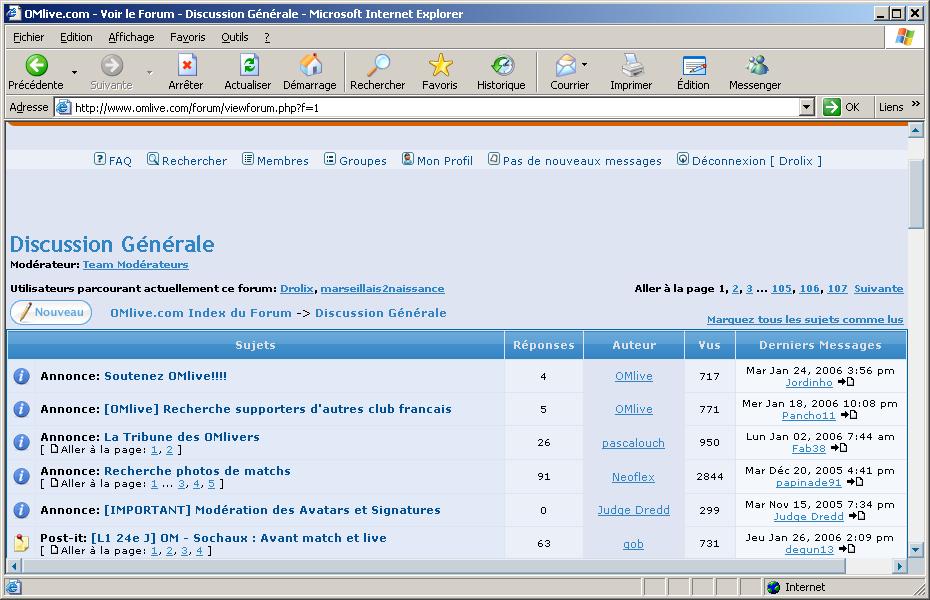Viewport: 930px width, 600px height.
Task: Open the Outils menu
Action: (235, 37)
